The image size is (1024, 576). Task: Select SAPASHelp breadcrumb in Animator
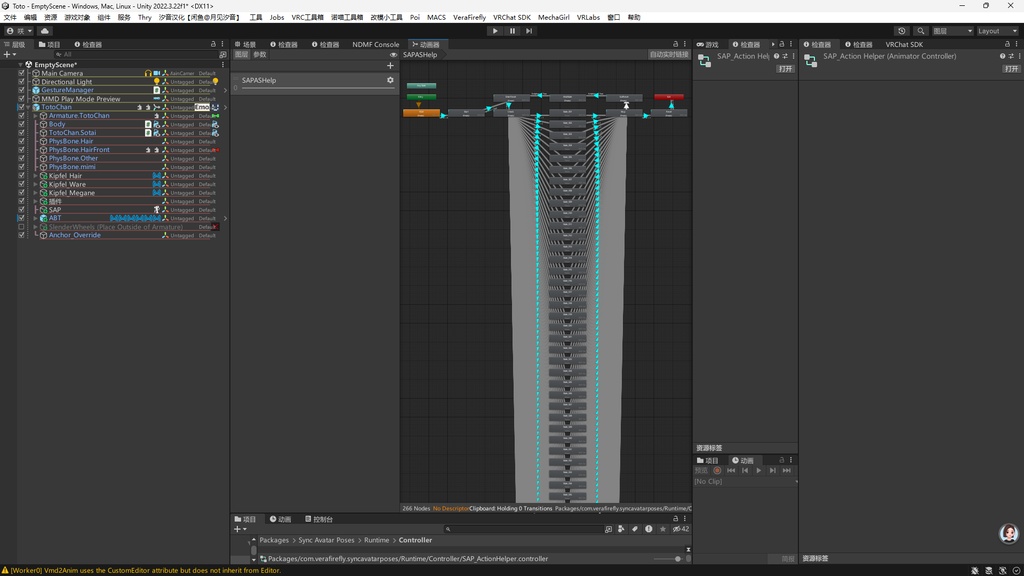click(420, 55)
